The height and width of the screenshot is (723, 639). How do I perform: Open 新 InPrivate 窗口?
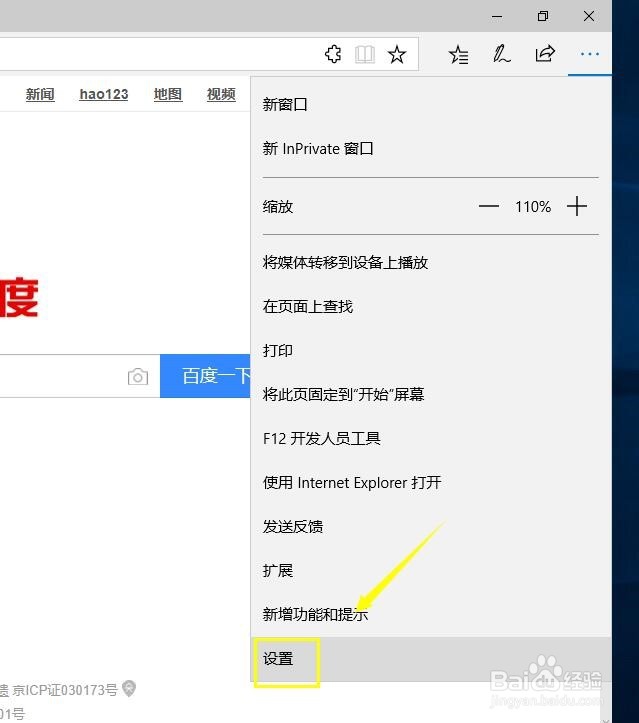431,148
